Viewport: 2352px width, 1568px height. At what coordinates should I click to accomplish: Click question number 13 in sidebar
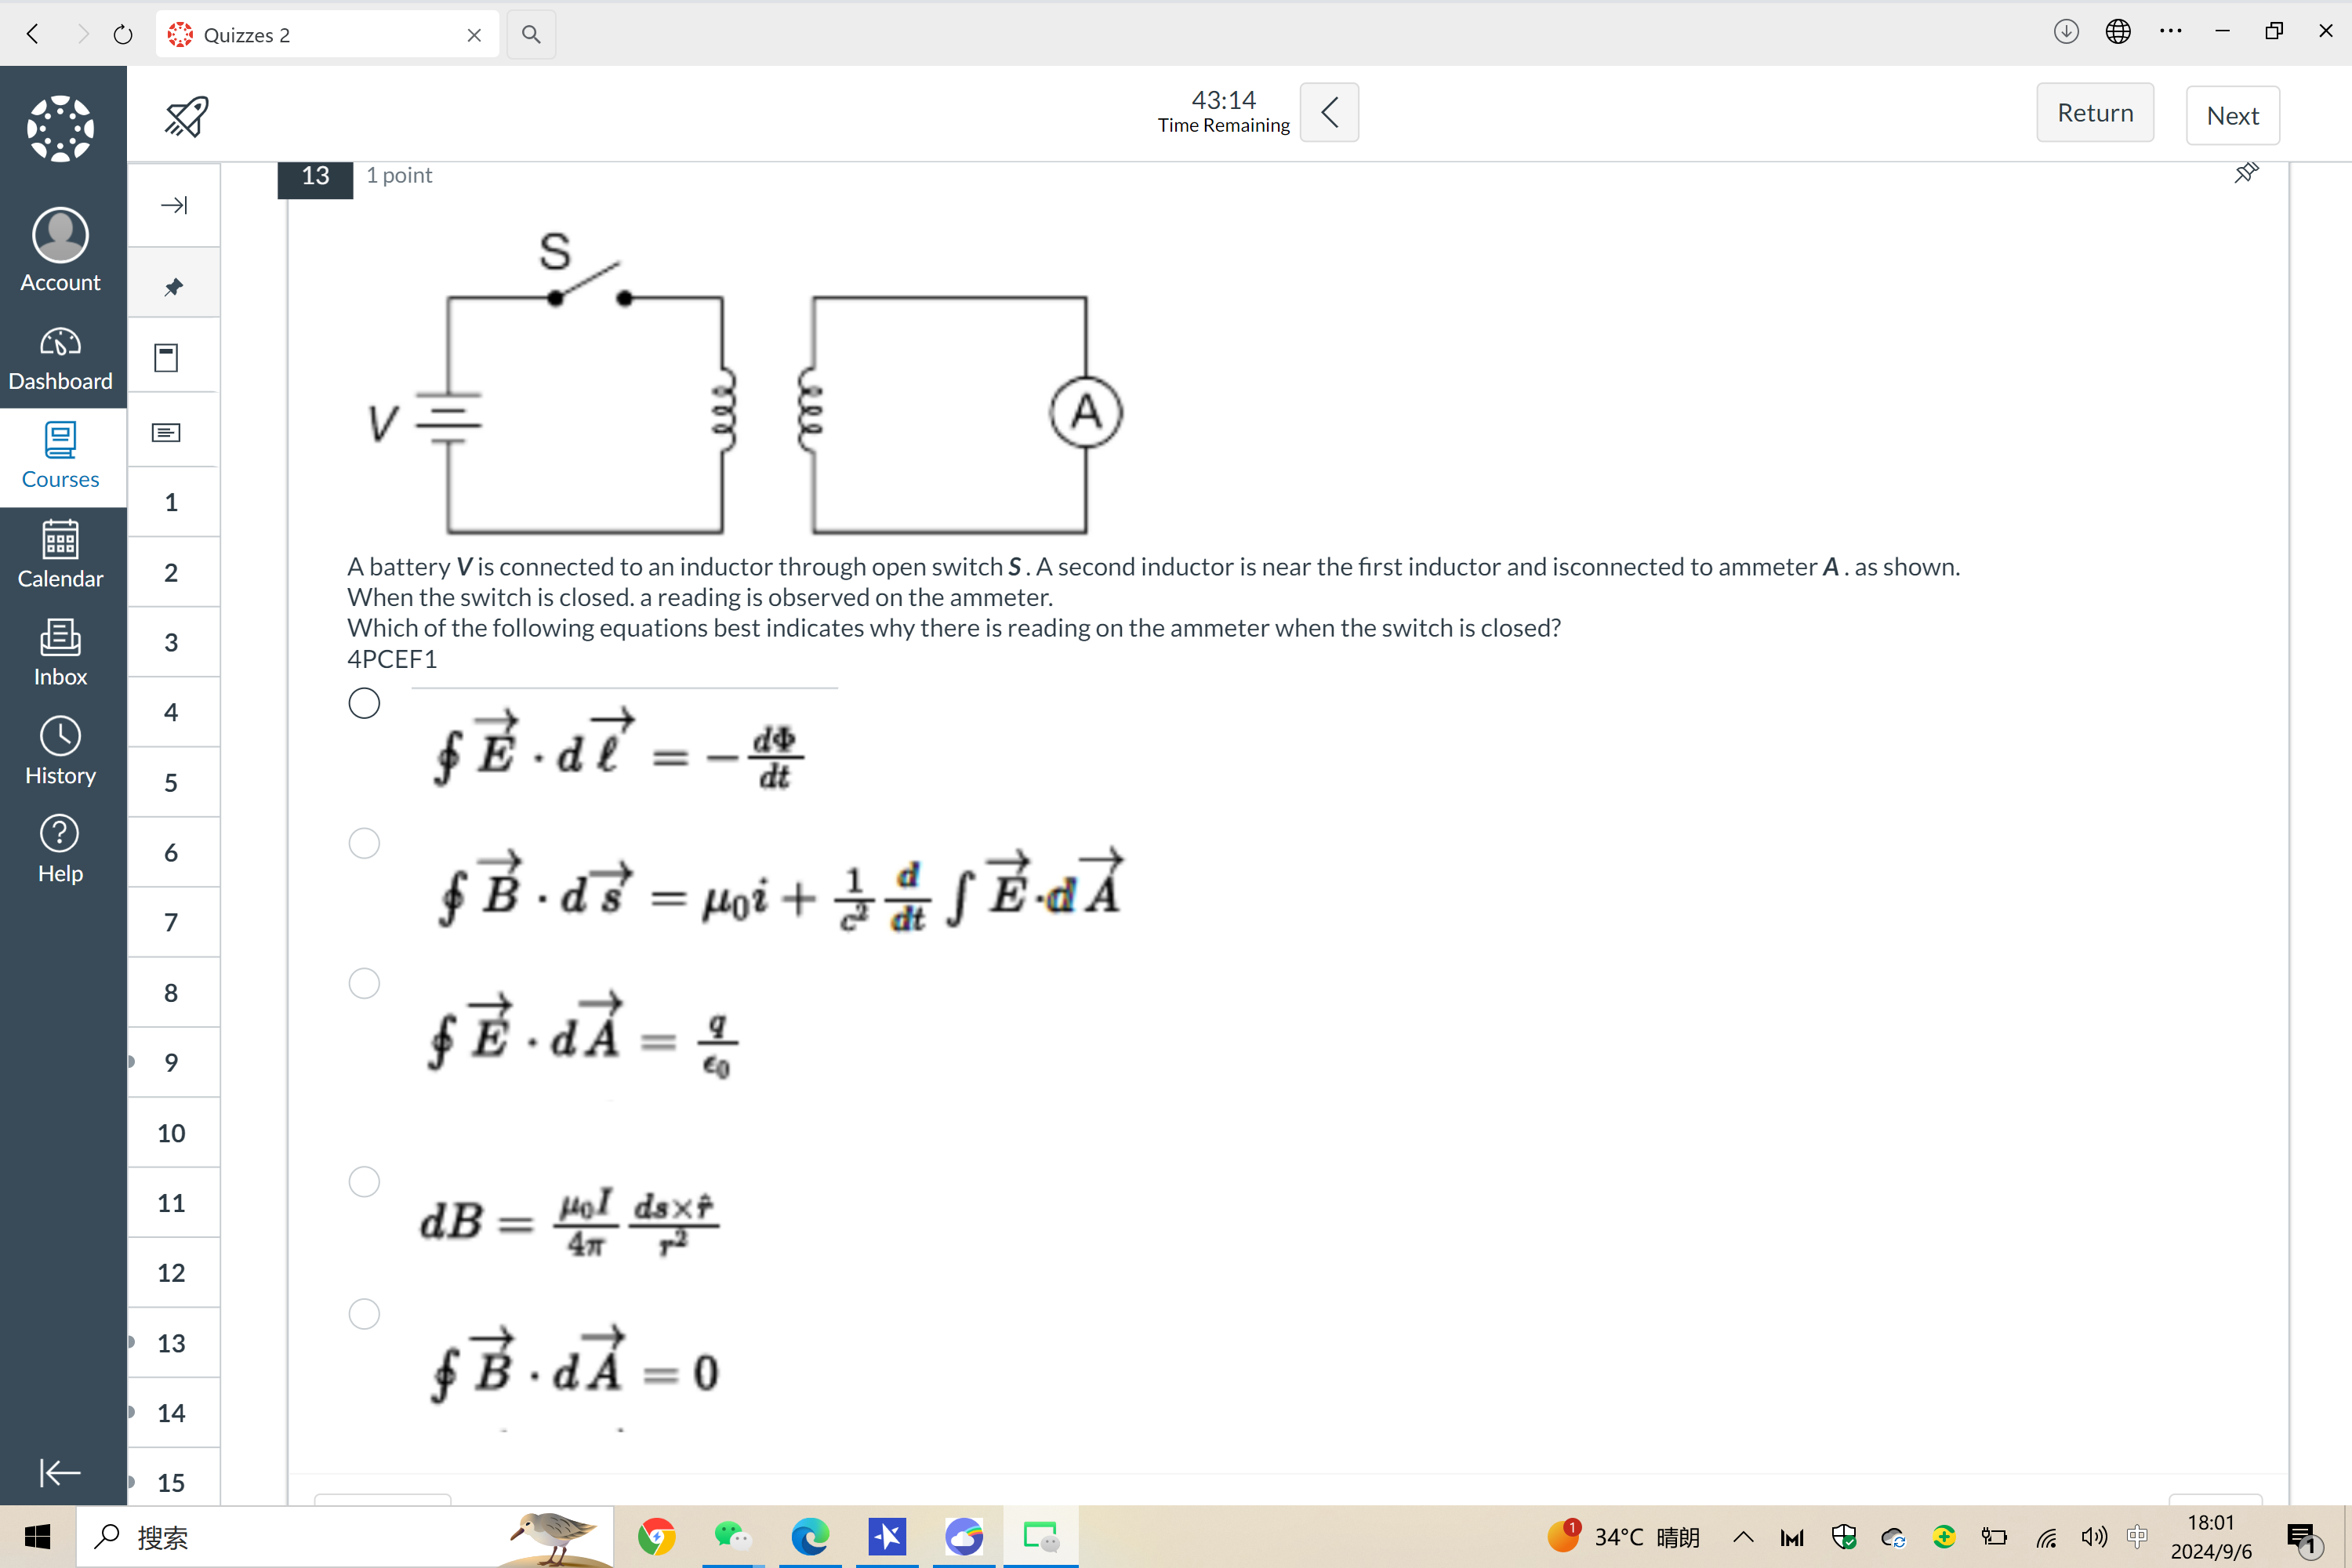(170, 1342)
